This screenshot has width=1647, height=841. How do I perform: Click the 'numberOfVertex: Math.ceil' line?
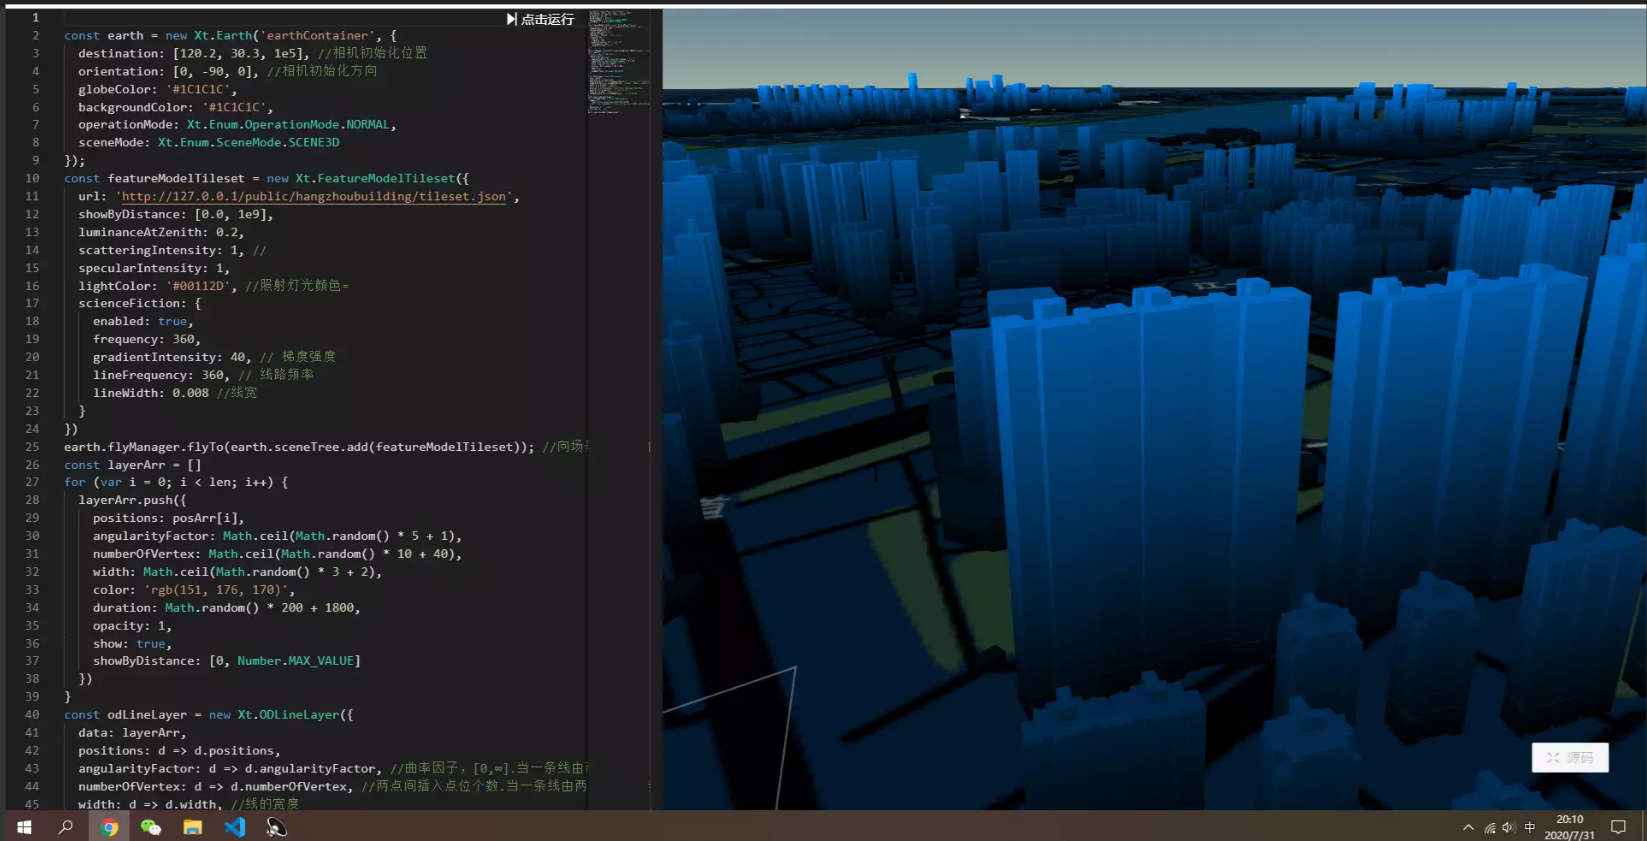(277, 554)
